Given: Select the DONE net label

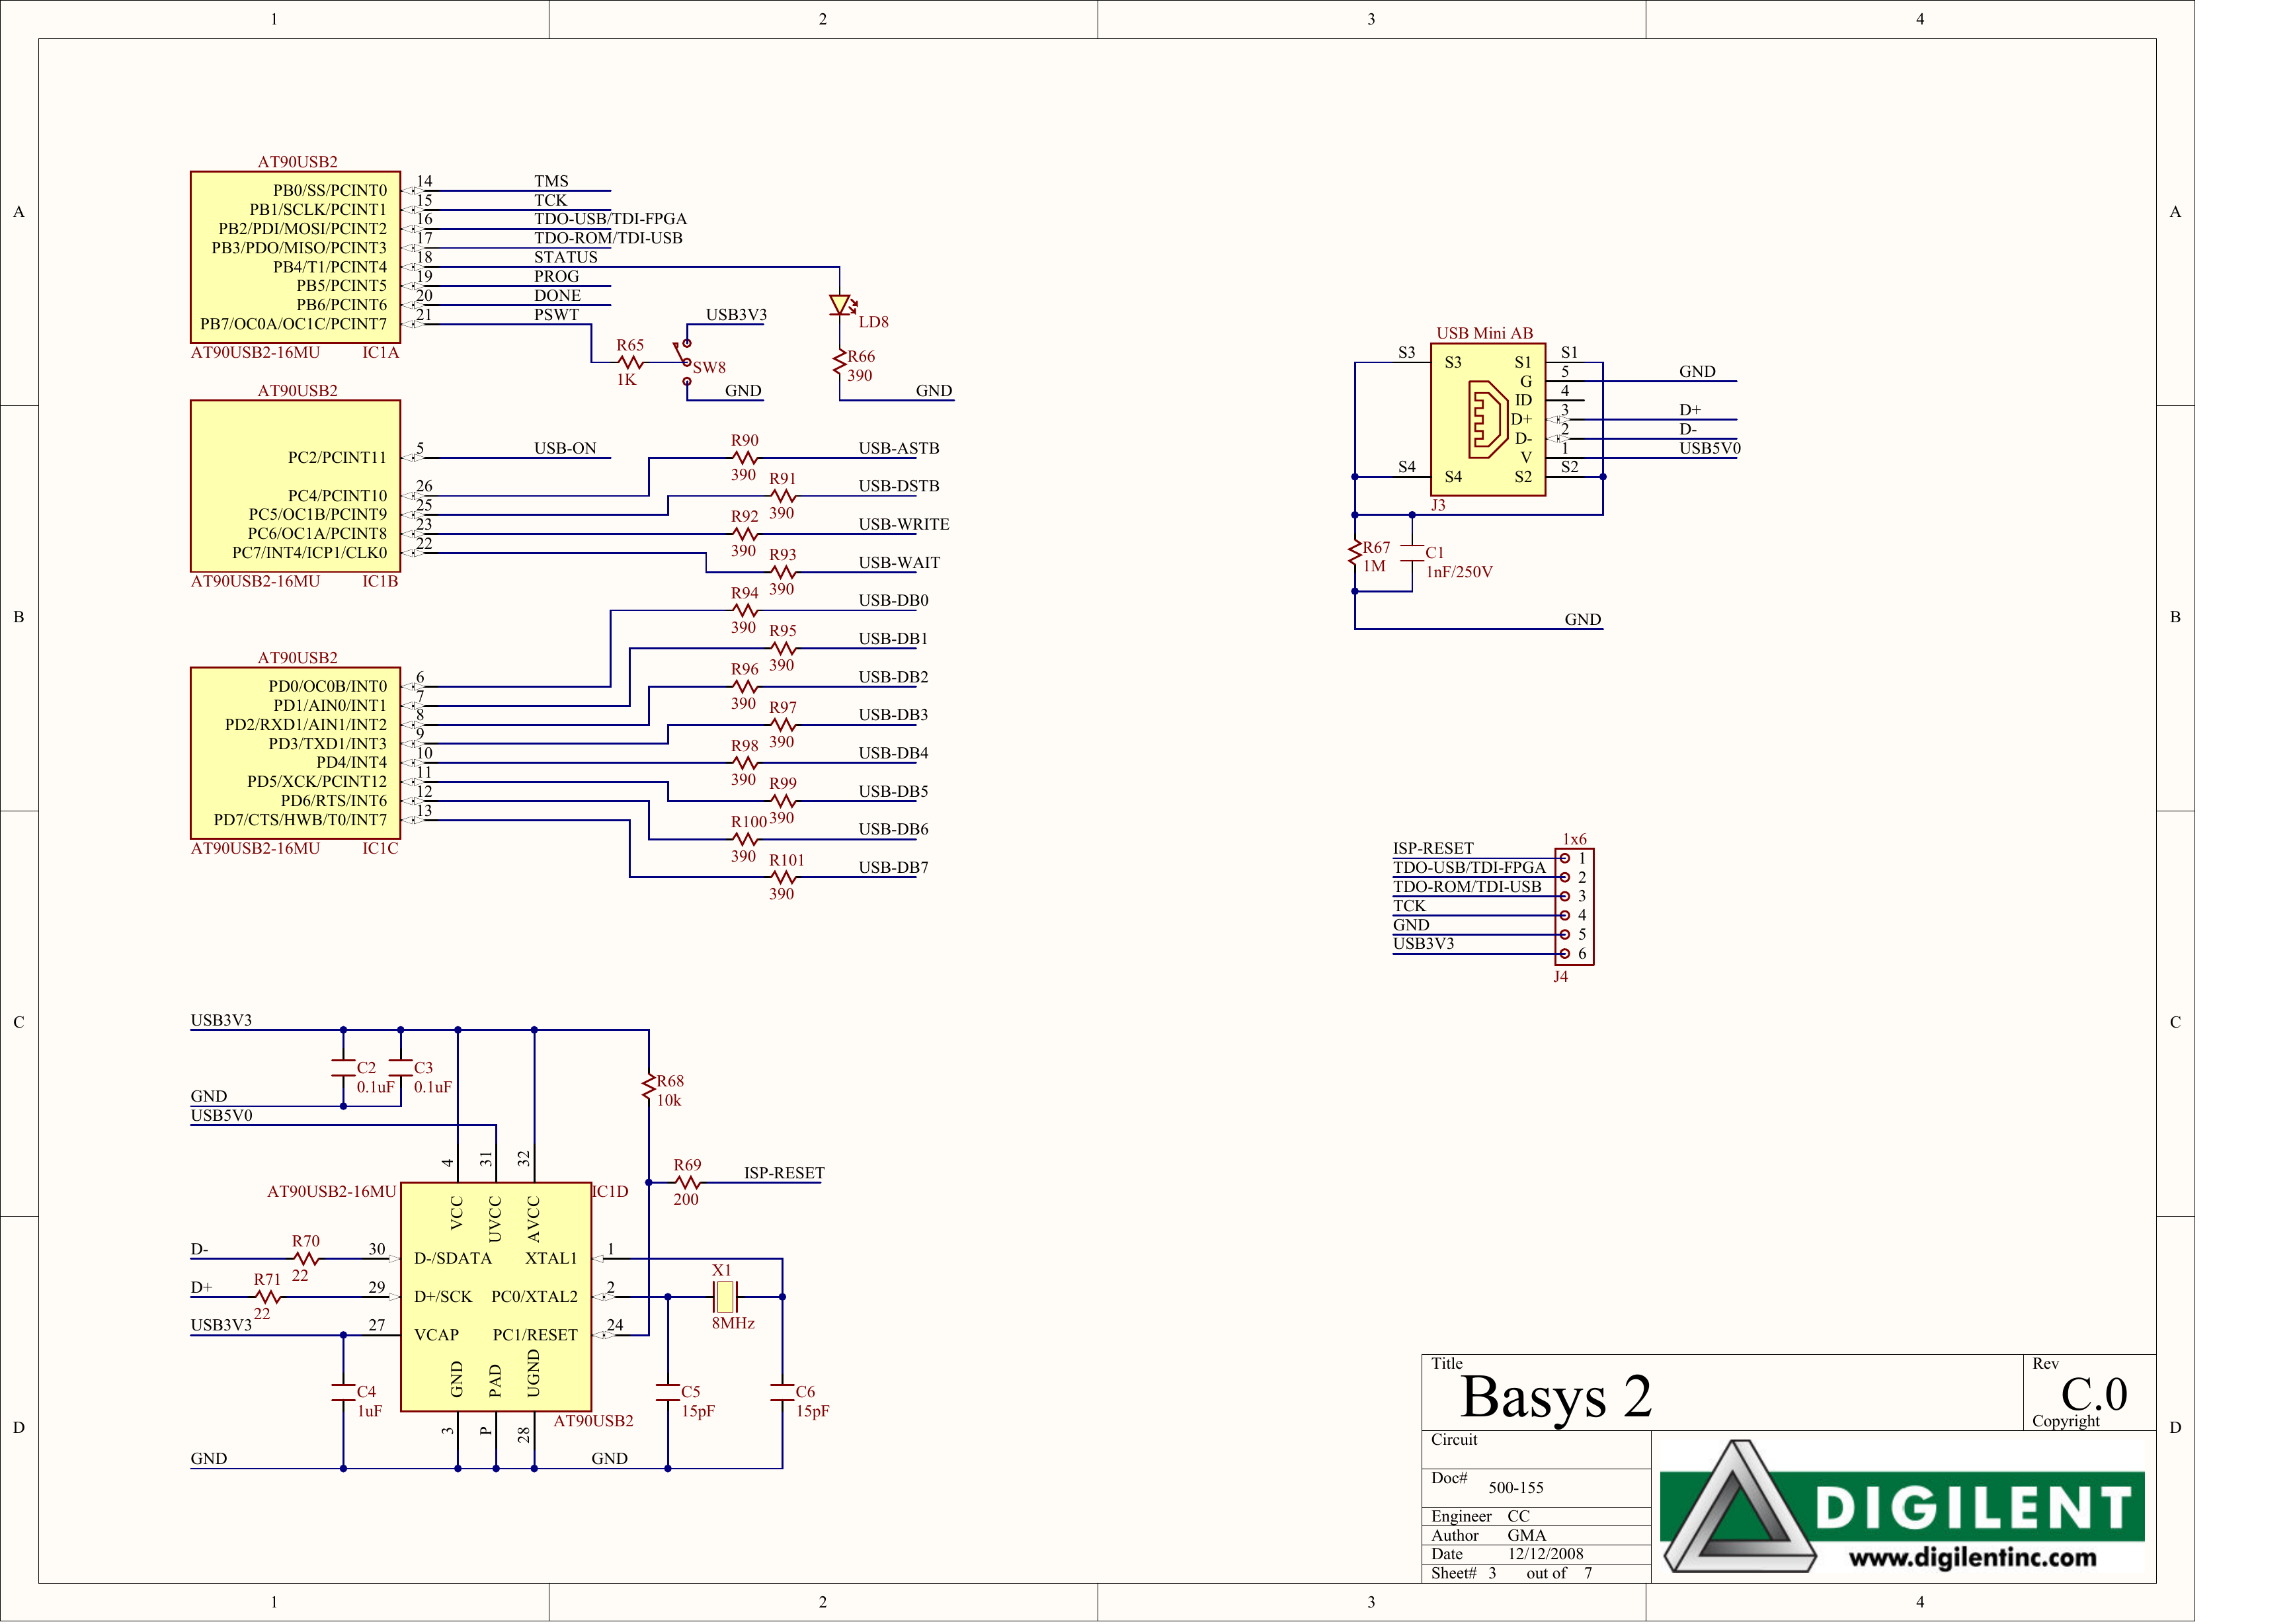Looking at the screenshot, I should (557, 295).
